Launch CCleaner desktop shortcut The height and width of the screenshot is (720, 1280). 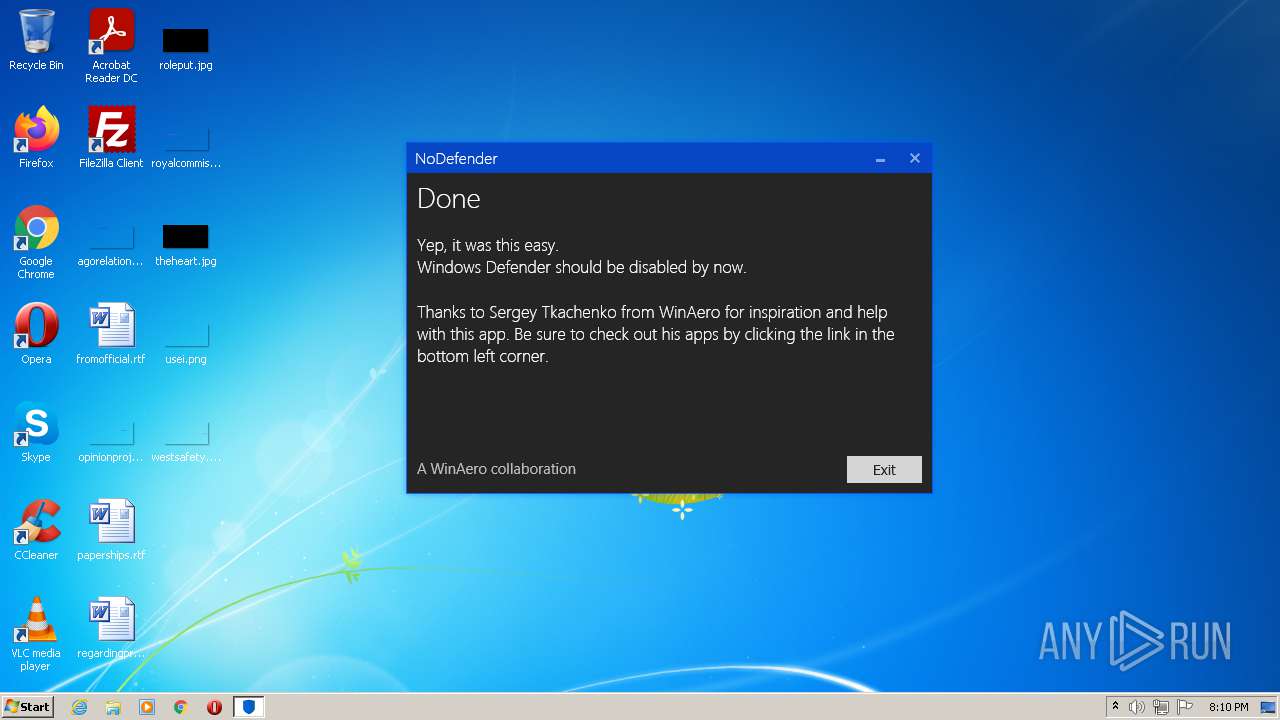[36, 530]
